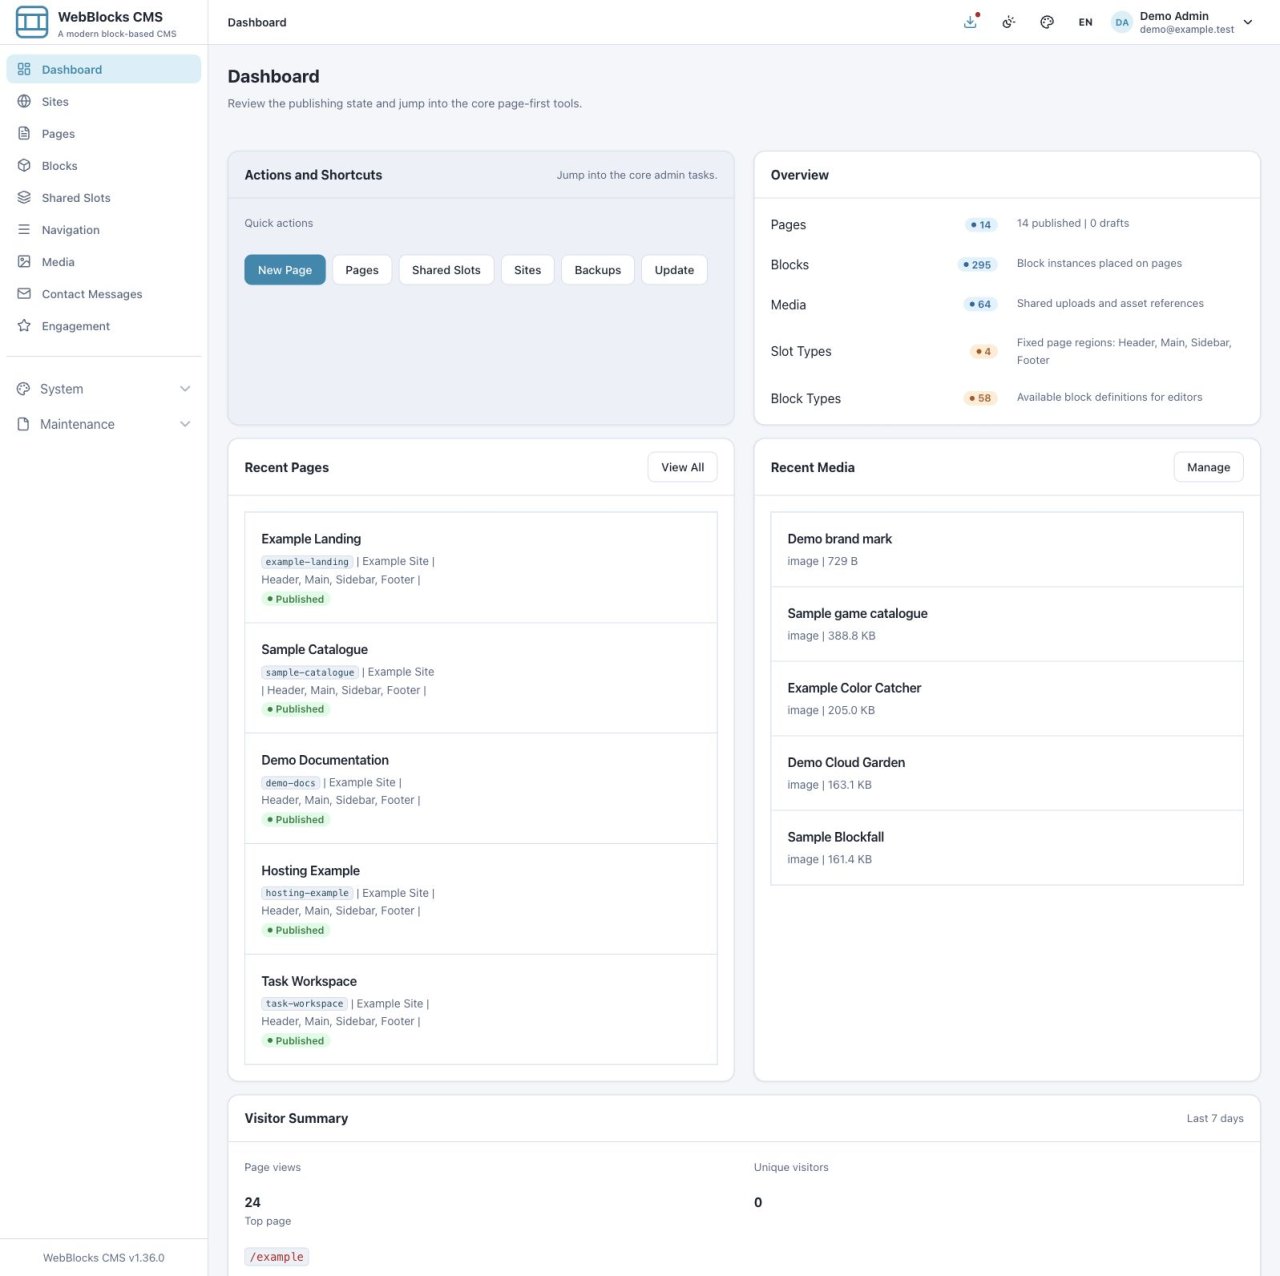This screenshot has height=1276, width=1280.
Task: Click the Dashboard breadcrumb in the header
Action: pos(257,22)
